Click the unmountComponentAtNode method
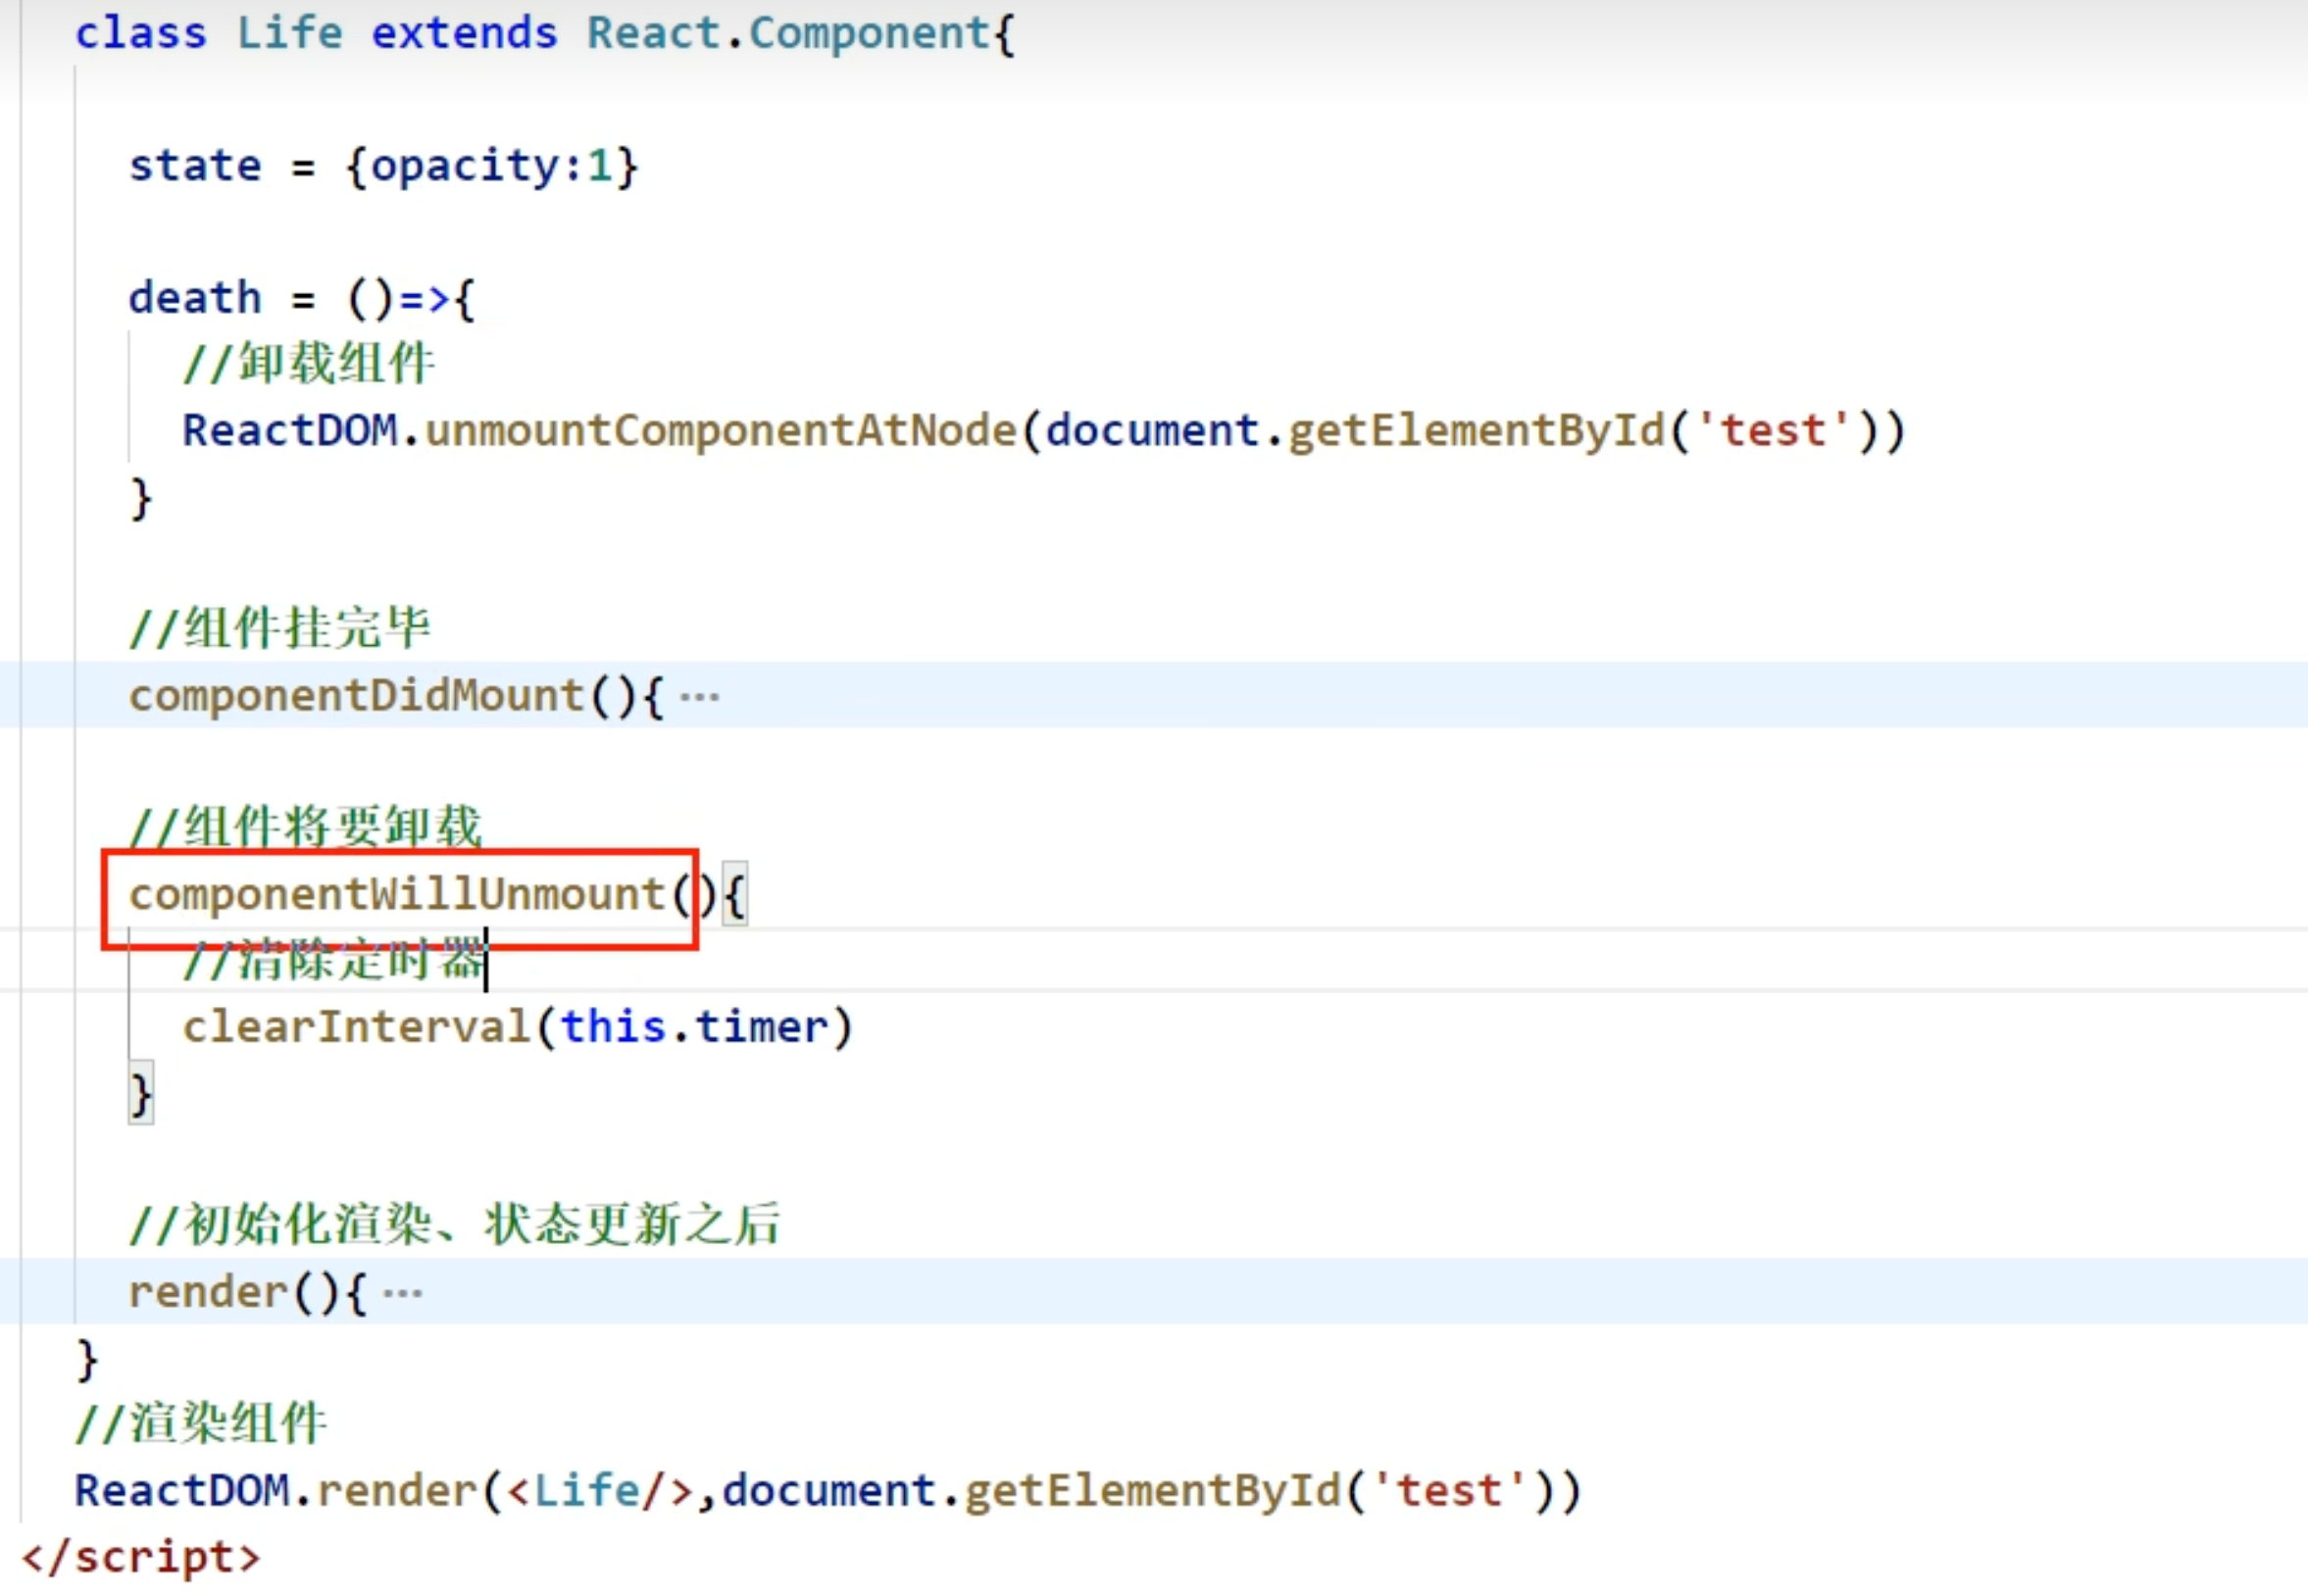The height and width of the screenshot is (1596, 2308). 720,431
